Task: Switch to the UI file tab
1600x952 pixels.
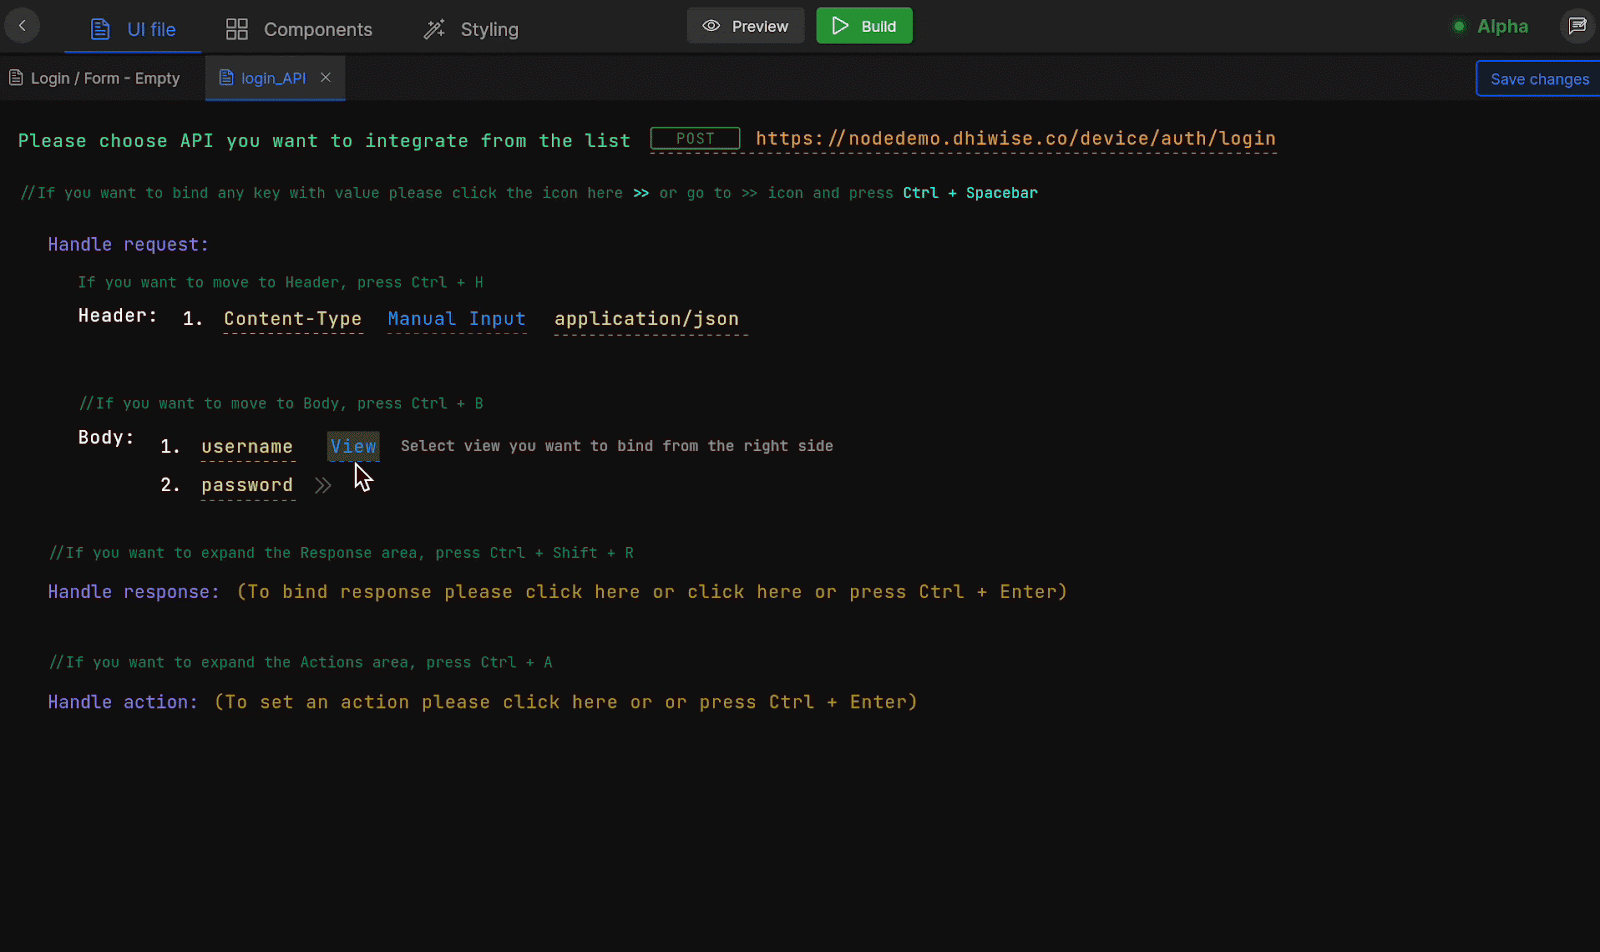Action: pos(133,29)
